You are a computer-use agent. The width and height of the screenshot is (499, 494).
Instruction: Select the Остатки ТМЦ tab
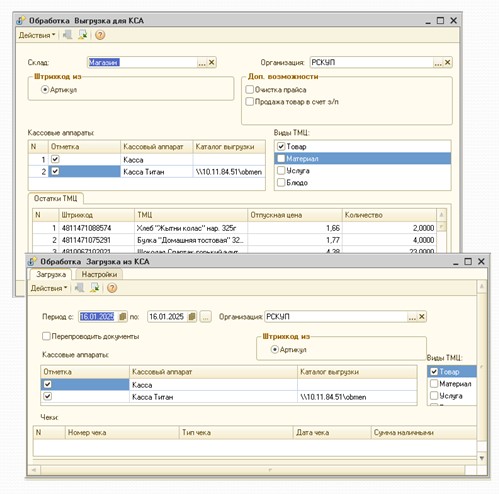click(55, 198)
